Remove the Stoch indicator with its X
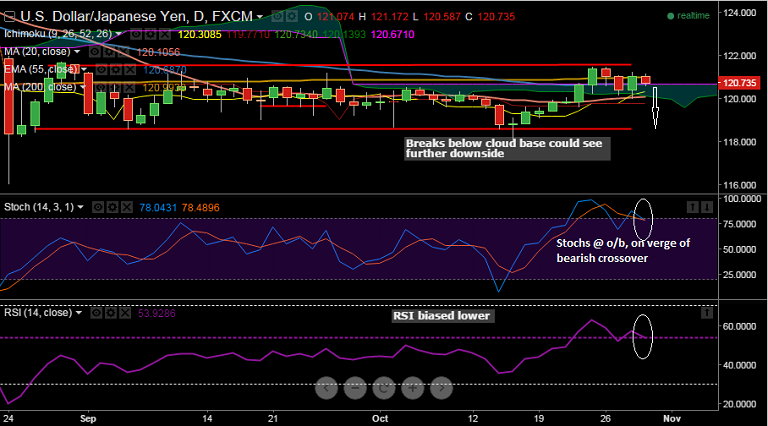 coord(127,208)
